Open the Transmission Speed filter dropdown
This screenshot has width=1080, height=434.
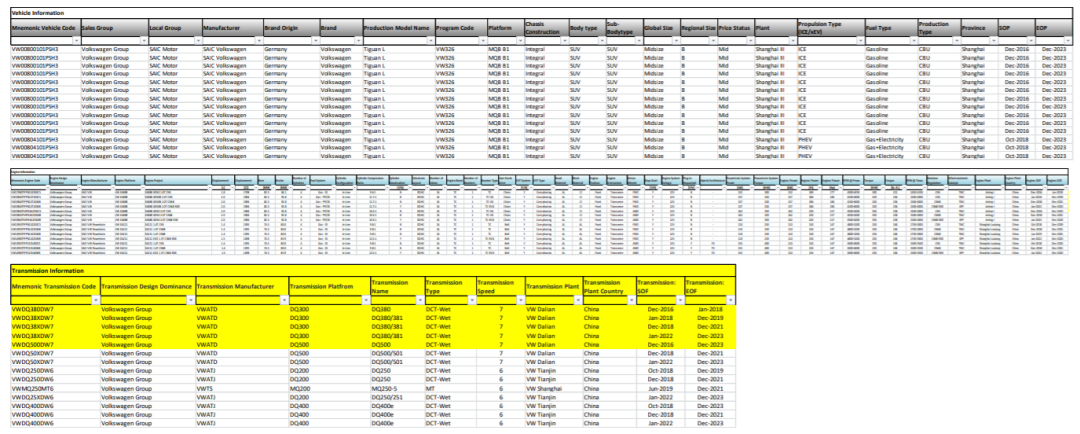coord(520,299)
